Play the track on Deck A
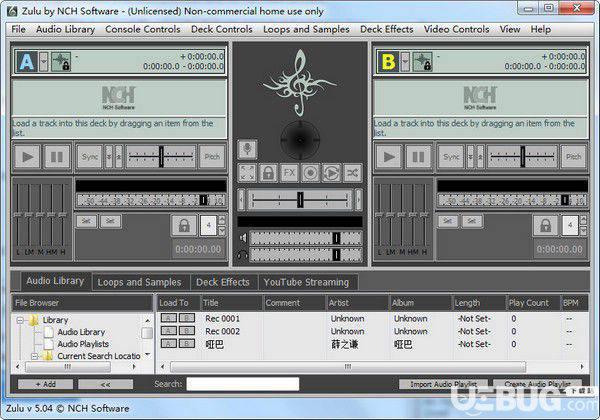The height and width of the screenshot is (420, 600). tap(27, 156)
